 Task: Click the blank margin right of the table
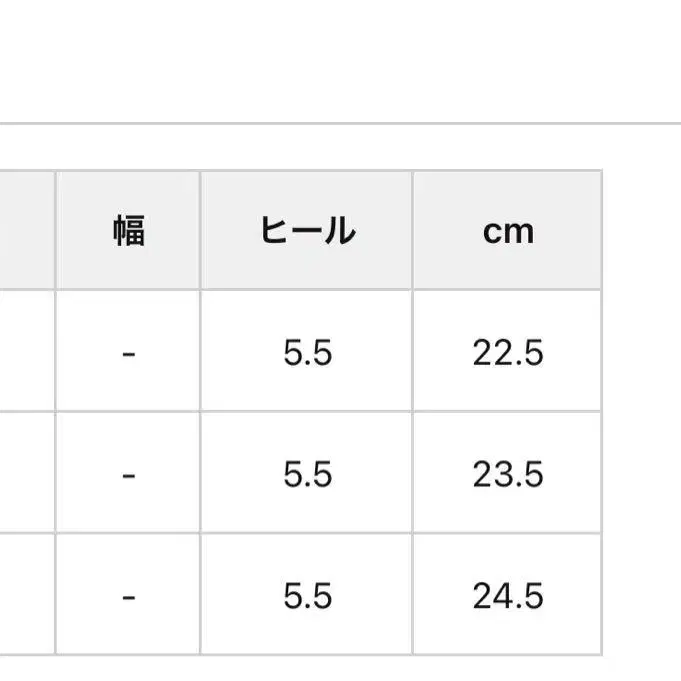[642, 400]
